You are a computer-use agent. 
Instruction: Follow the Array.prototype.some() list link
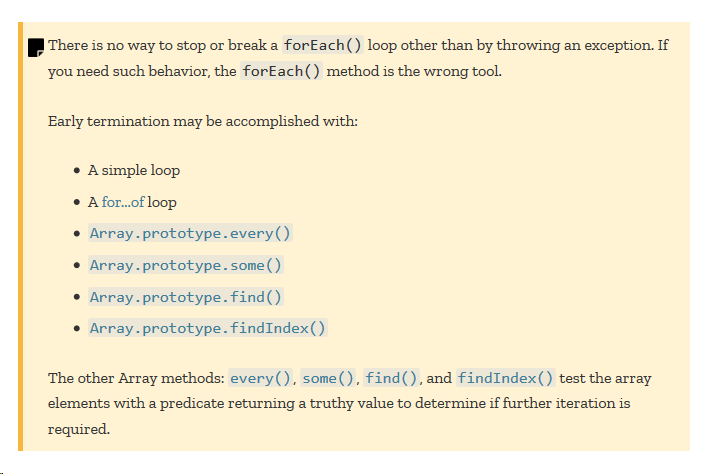coord(186,265)
